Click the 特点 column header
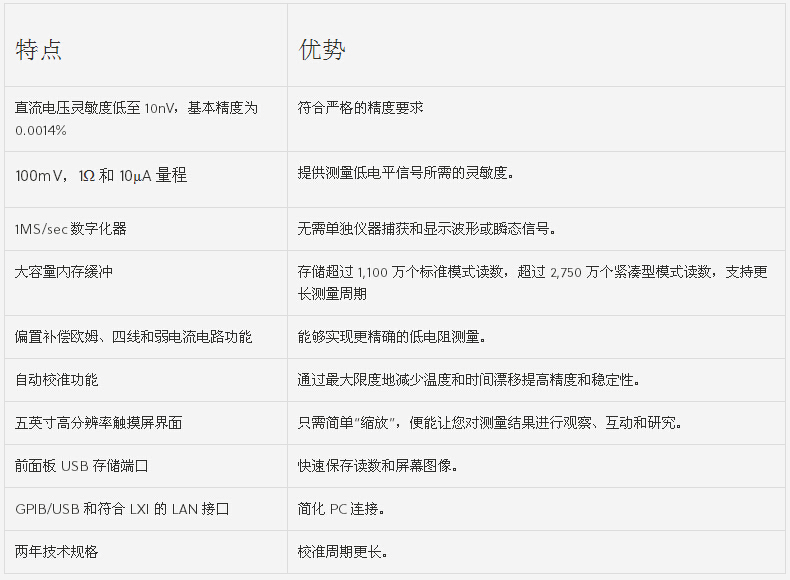Image resolution: width=790 pixels, height=580 pixels. point(39,50)
